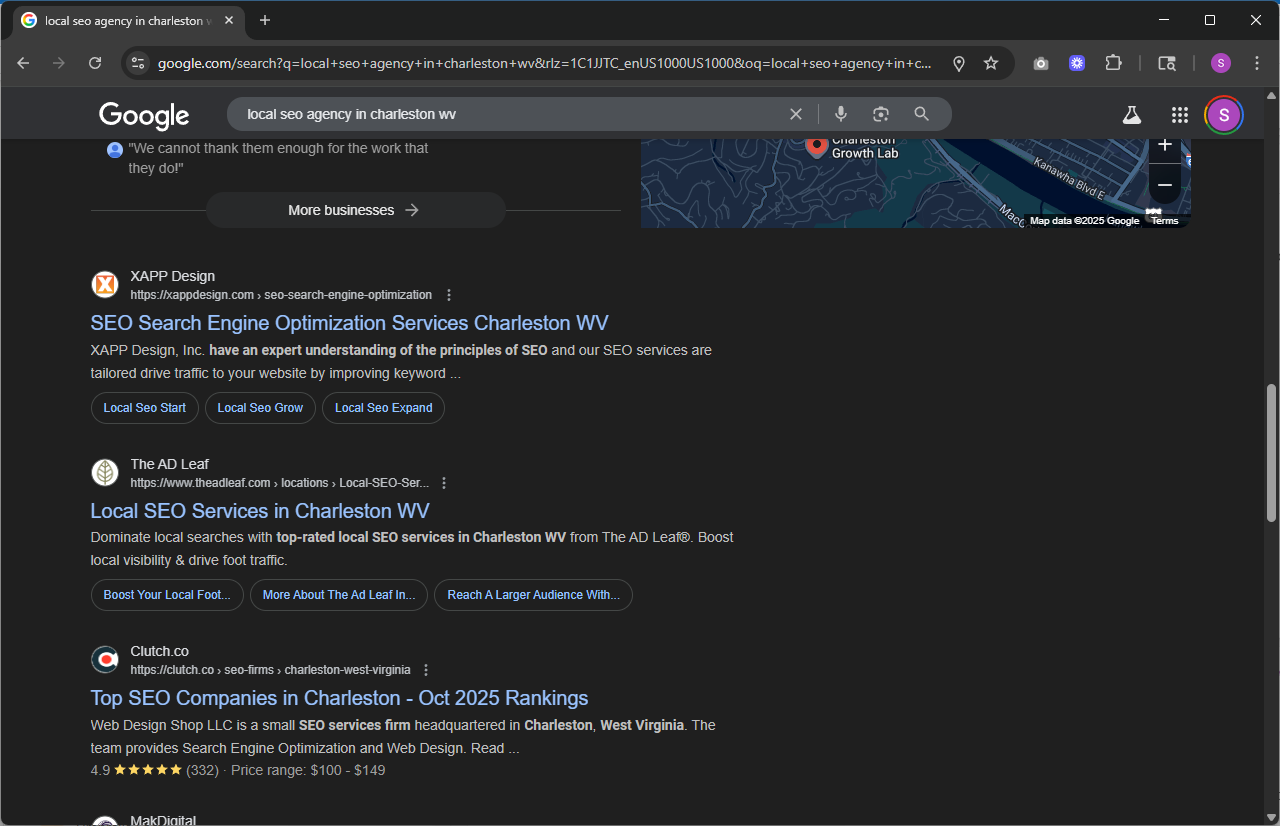
Task: Clear the search box text
Action: (x=796, y=114)
